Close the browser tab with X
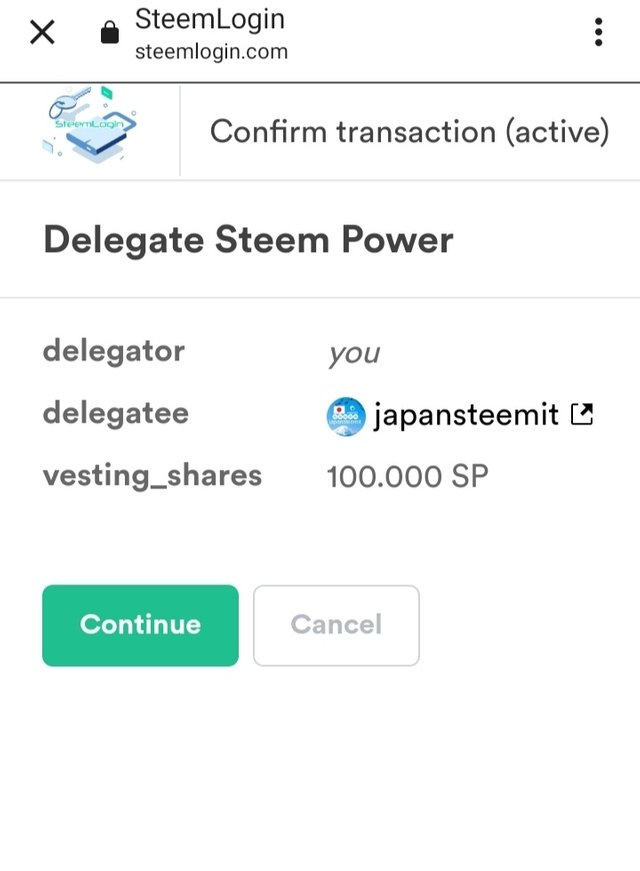This screenshot has width=640, height=871. (x=42, y=33)
